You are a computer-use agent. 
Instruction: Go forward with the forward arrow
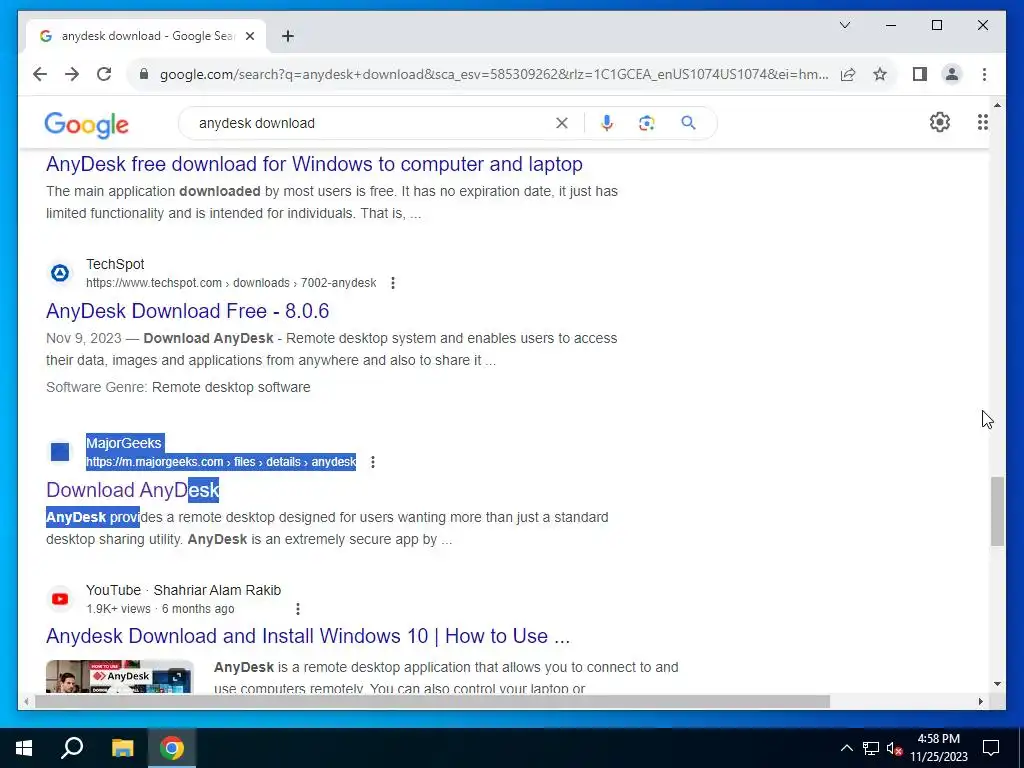72,74
